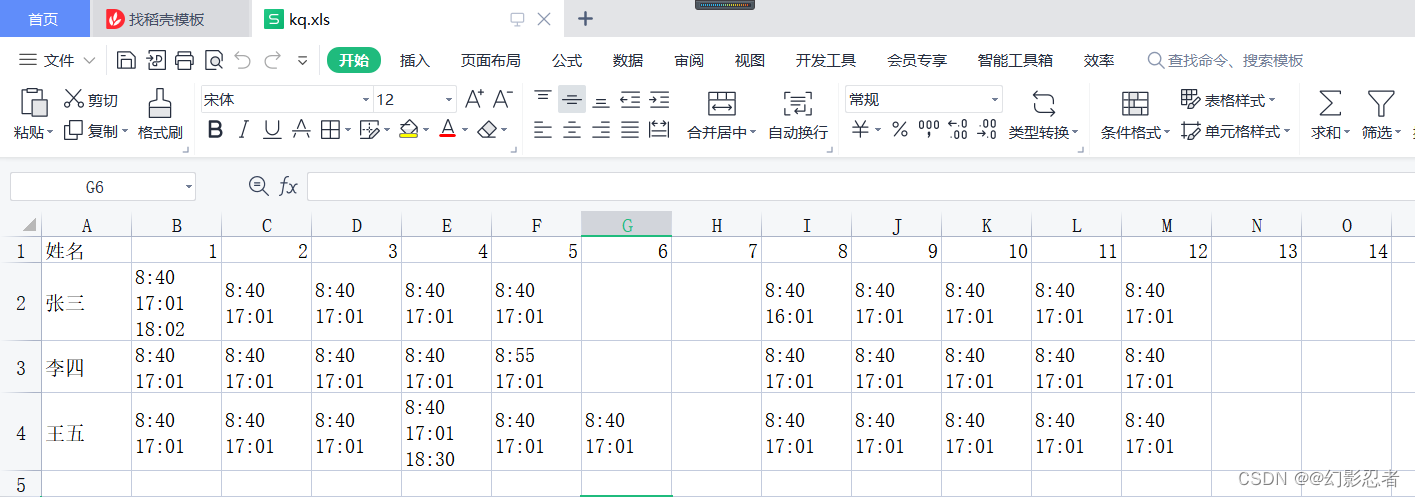This screenshot has height=497, width=1415.
Task: Toggle Strikethrough formatting
Action: coord(301,130)
